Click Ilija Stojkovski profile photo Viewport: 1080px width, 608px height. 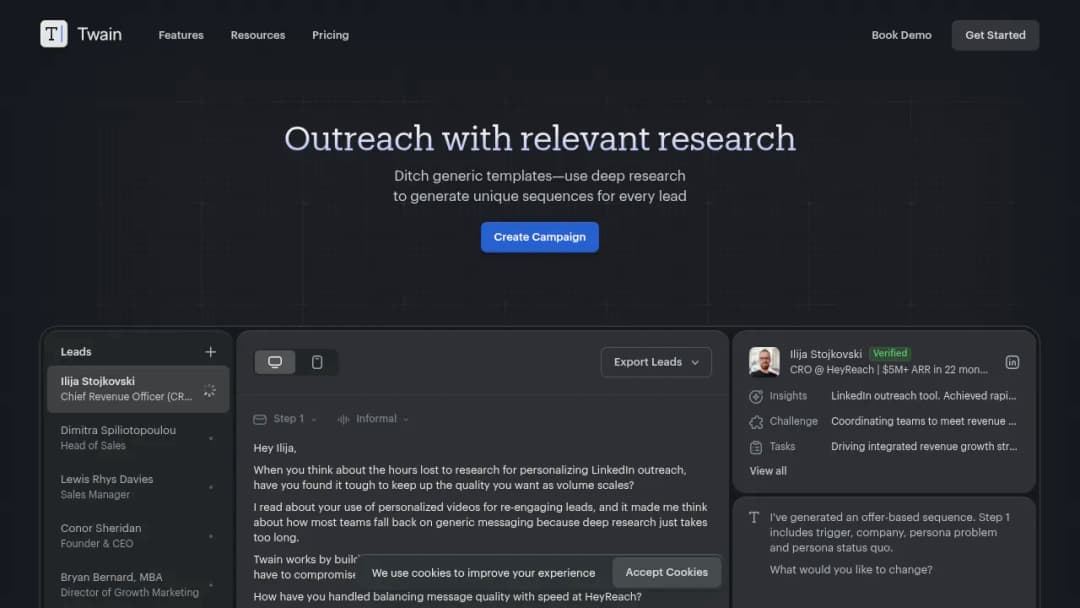point(764,361)
